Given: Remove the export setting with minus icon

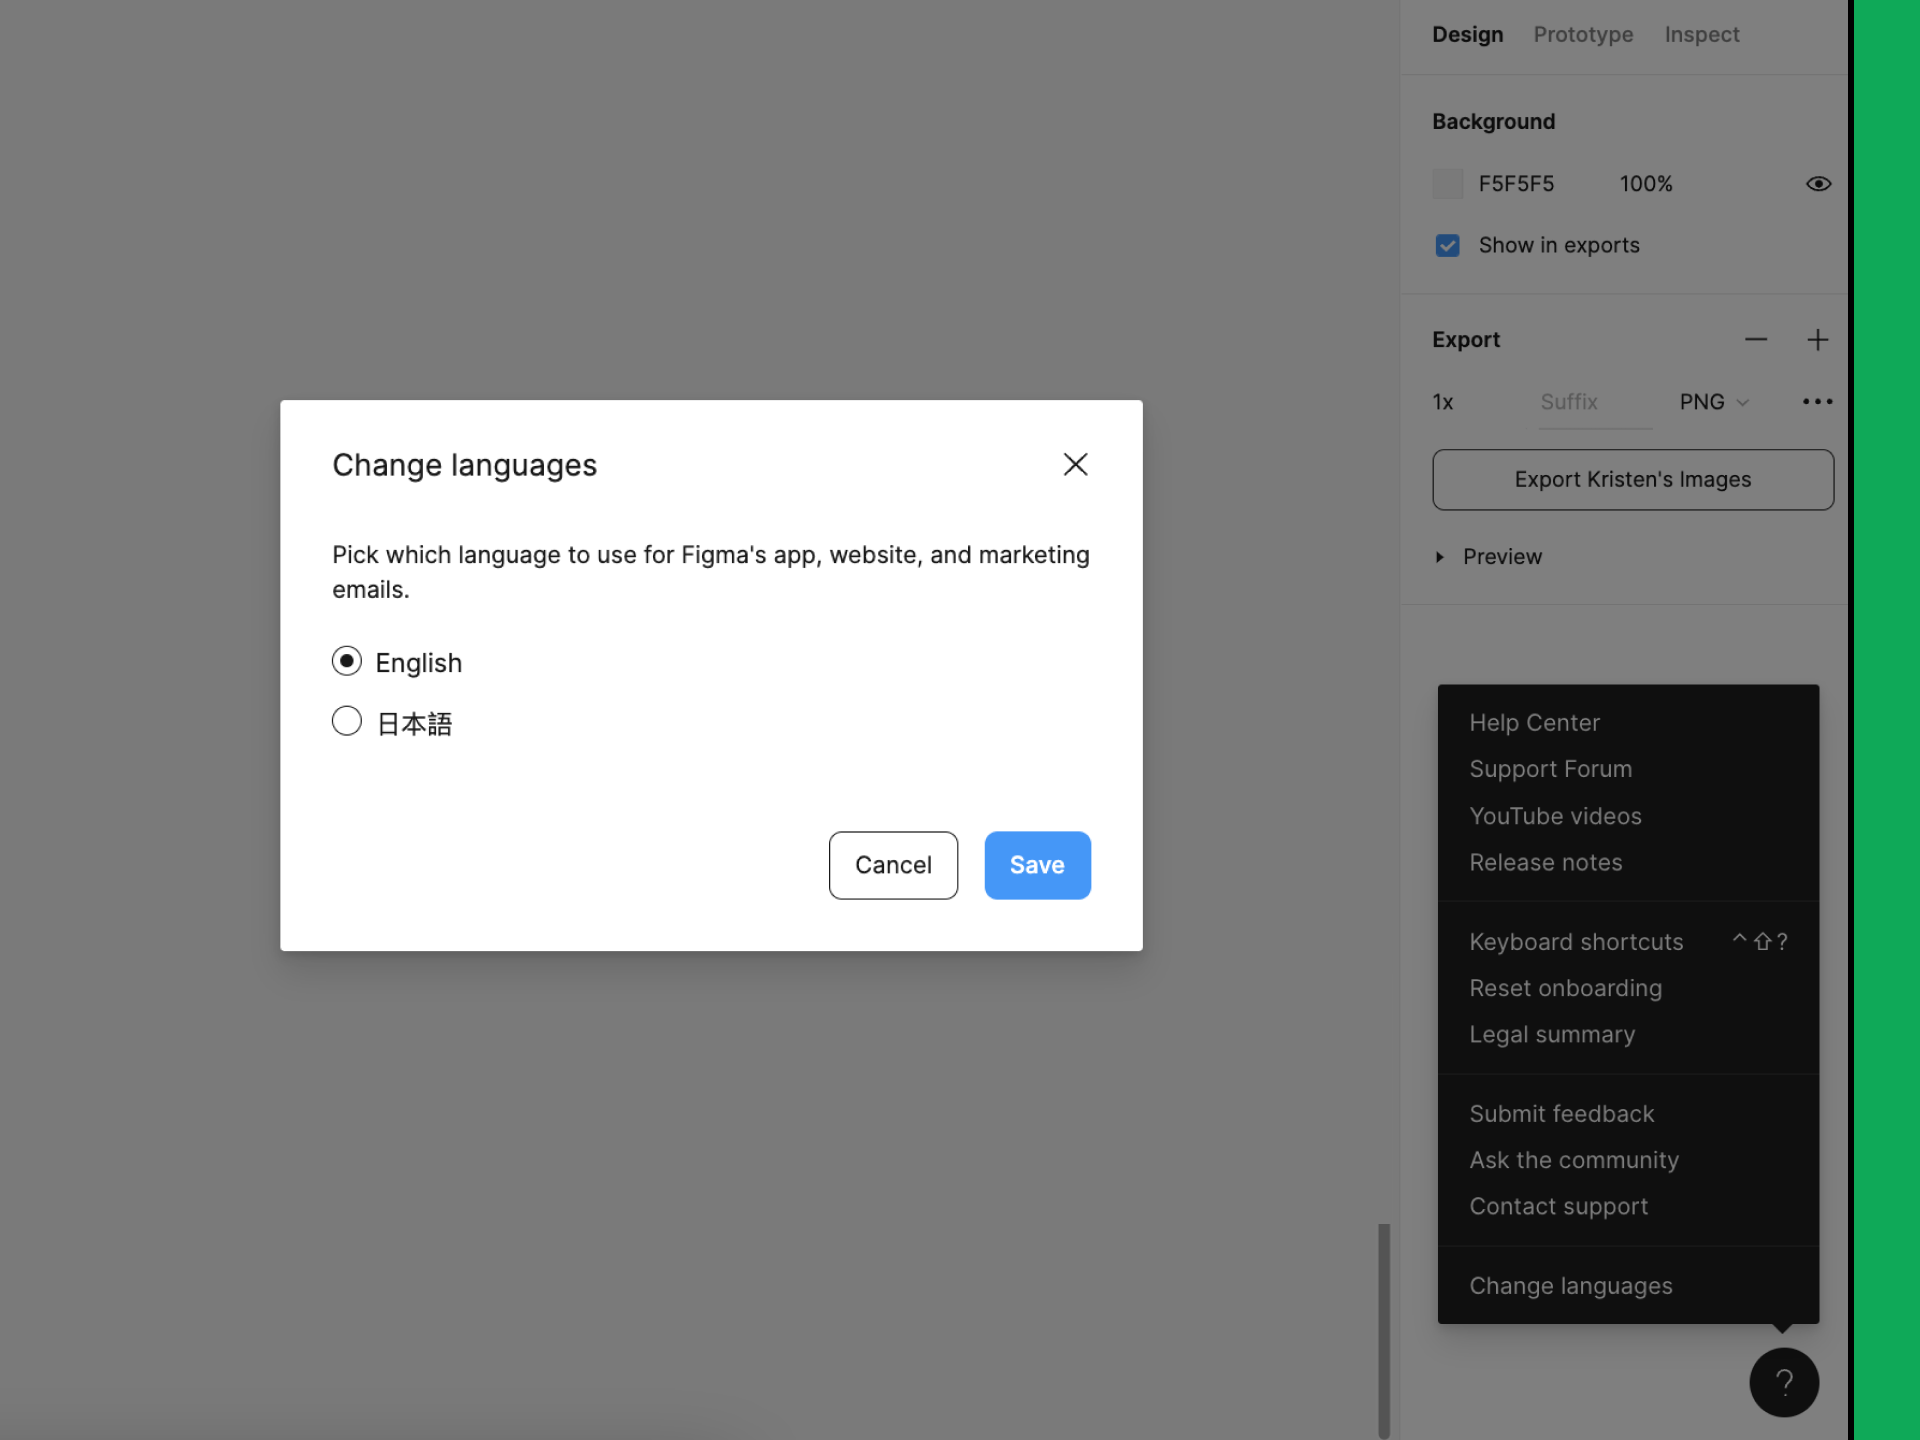Looking at the screenshot, I should pos(1757,340).
